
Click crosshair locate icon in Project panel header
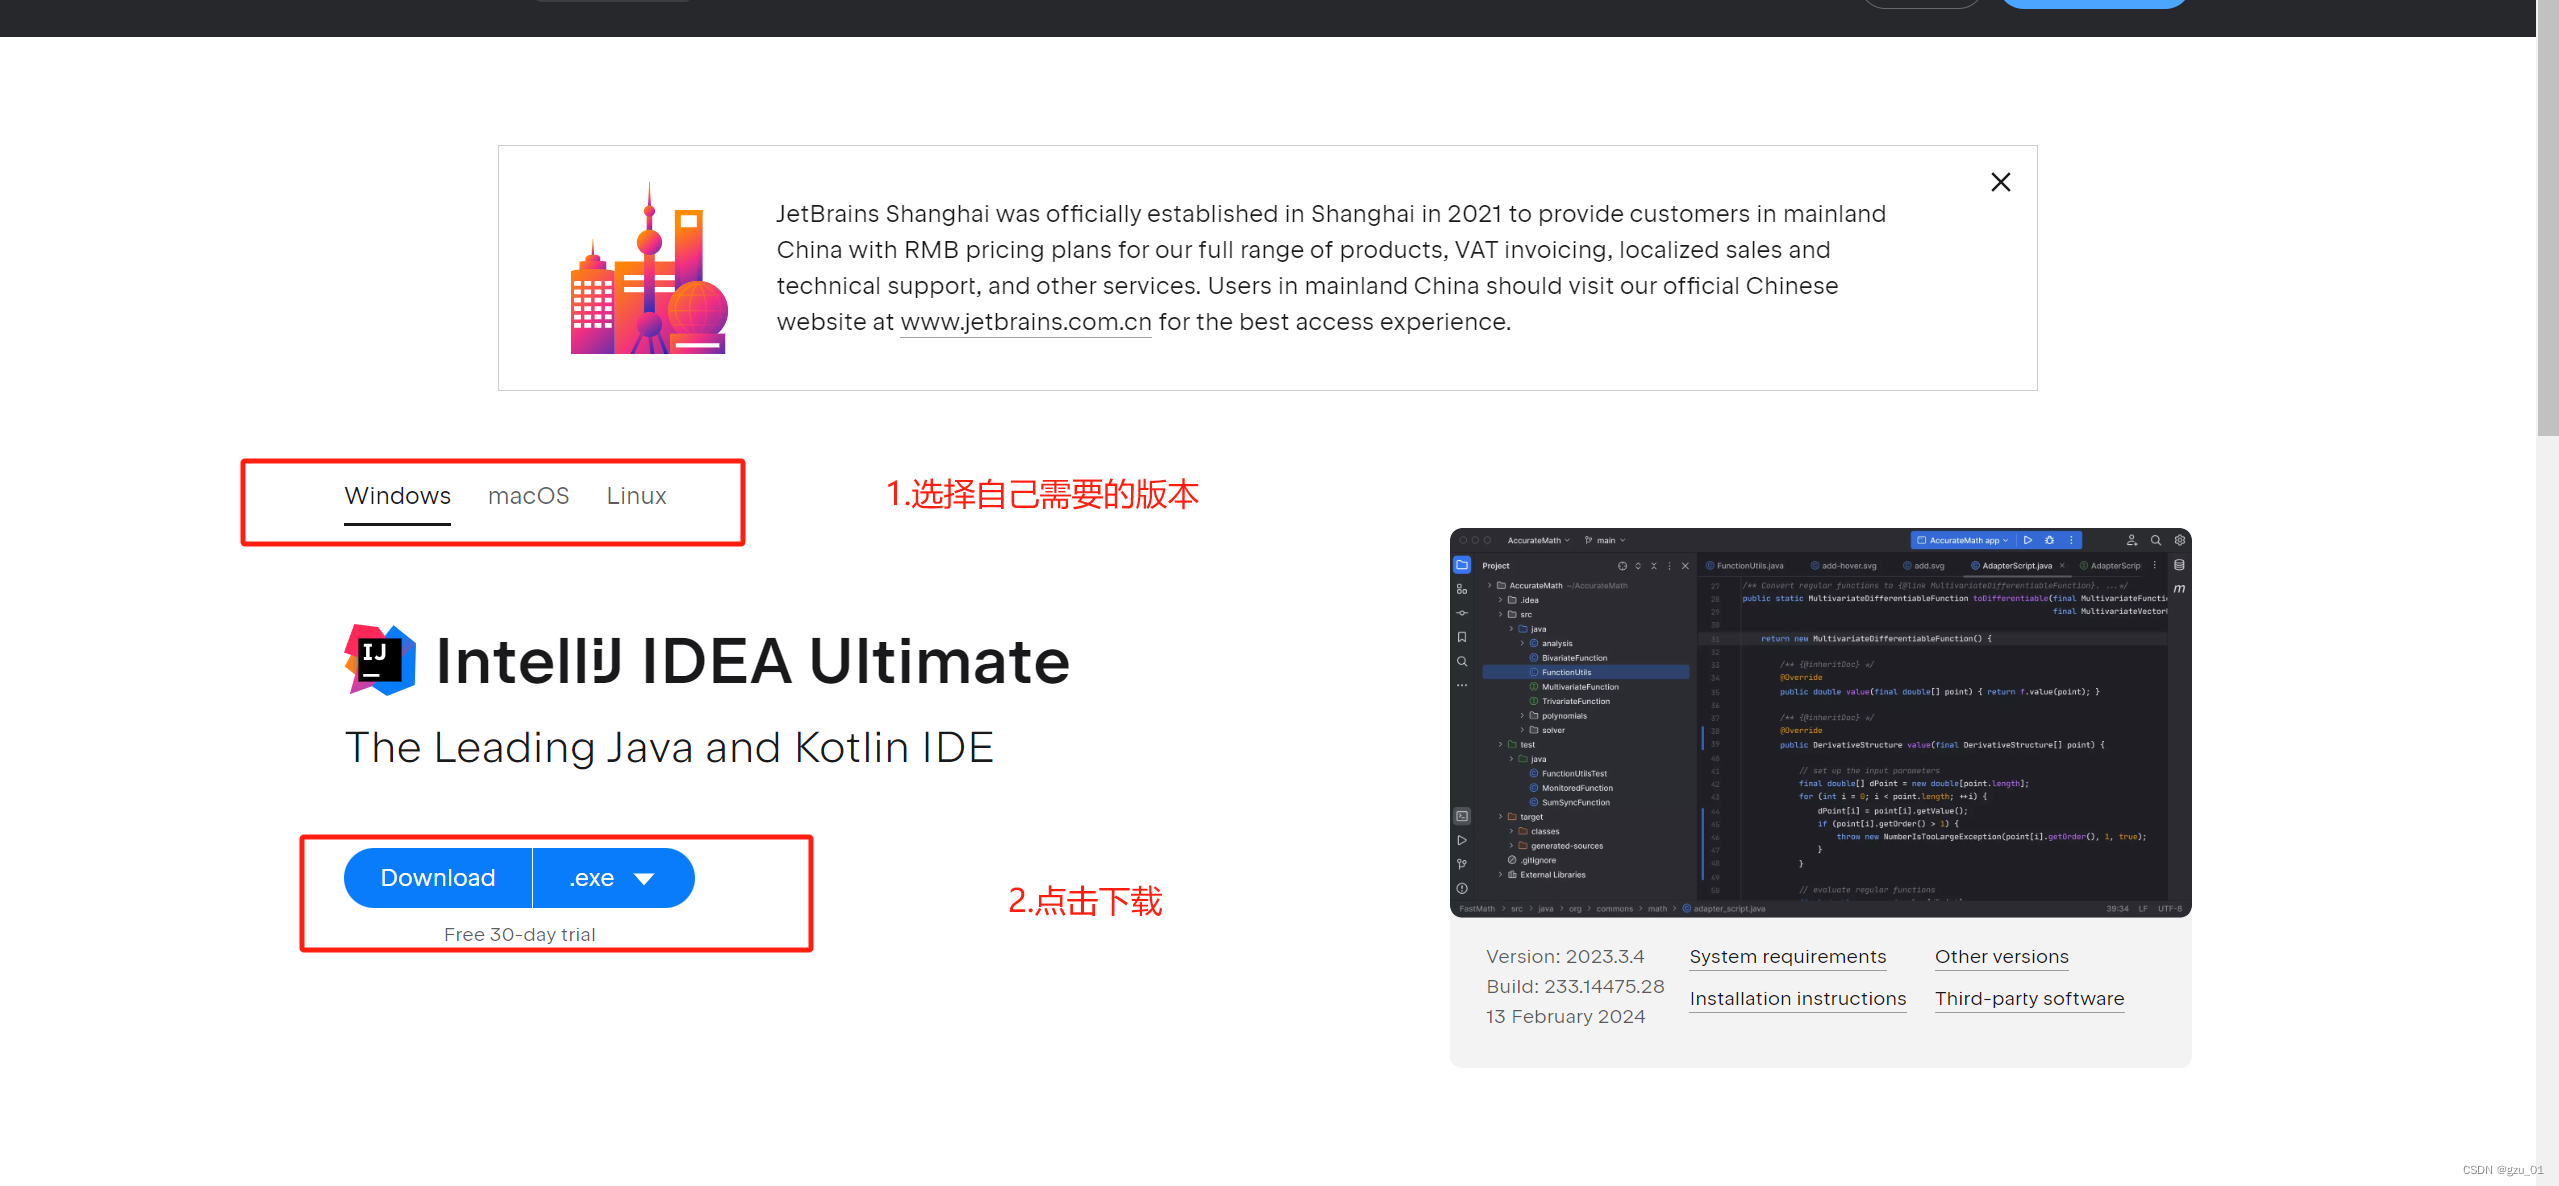[1622, 566]
